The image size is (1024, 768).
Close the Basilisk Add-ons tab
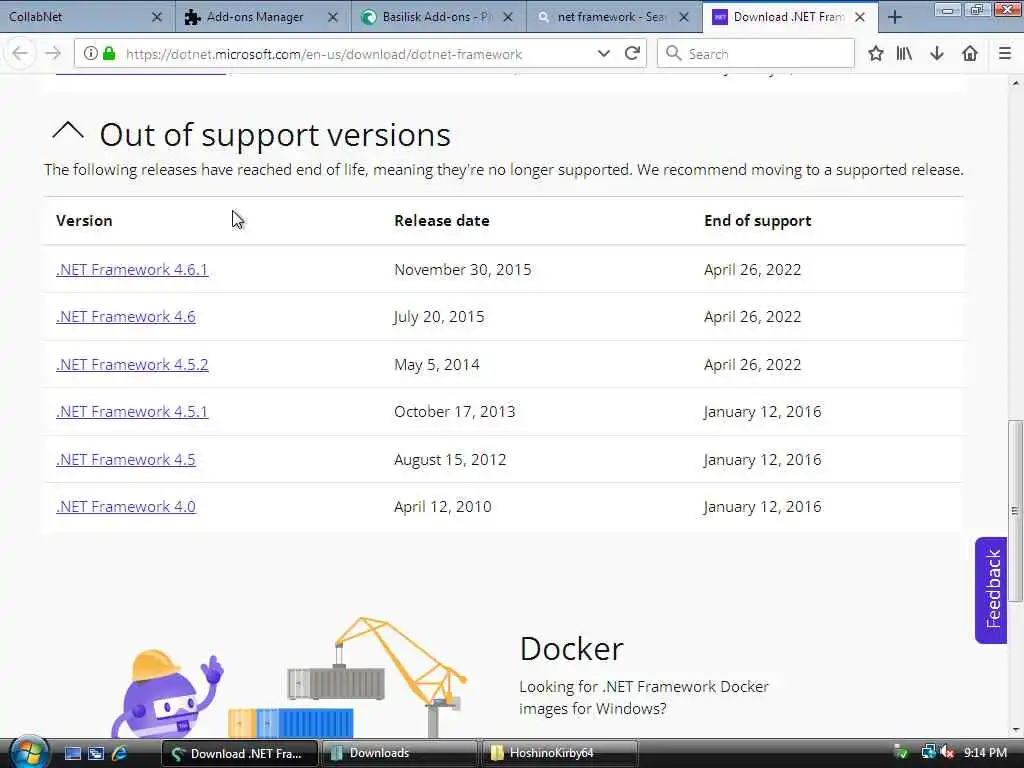pos(508,17)
